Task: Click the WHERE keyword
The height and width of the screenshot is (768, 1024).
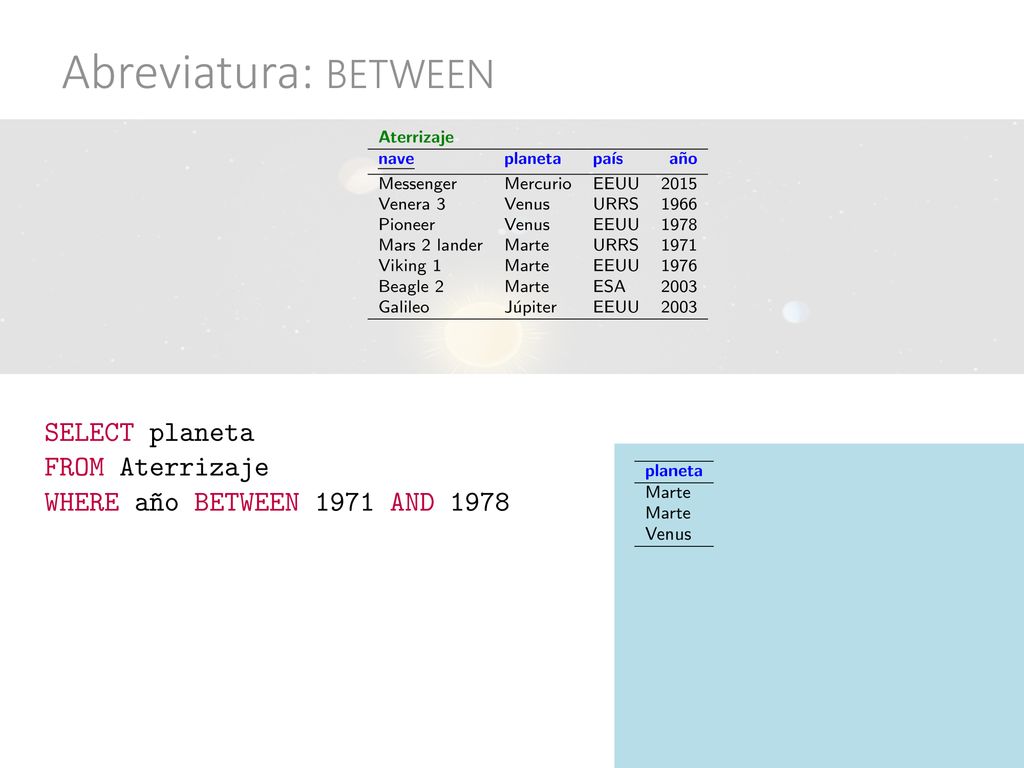Action: (x=82, y=503)
